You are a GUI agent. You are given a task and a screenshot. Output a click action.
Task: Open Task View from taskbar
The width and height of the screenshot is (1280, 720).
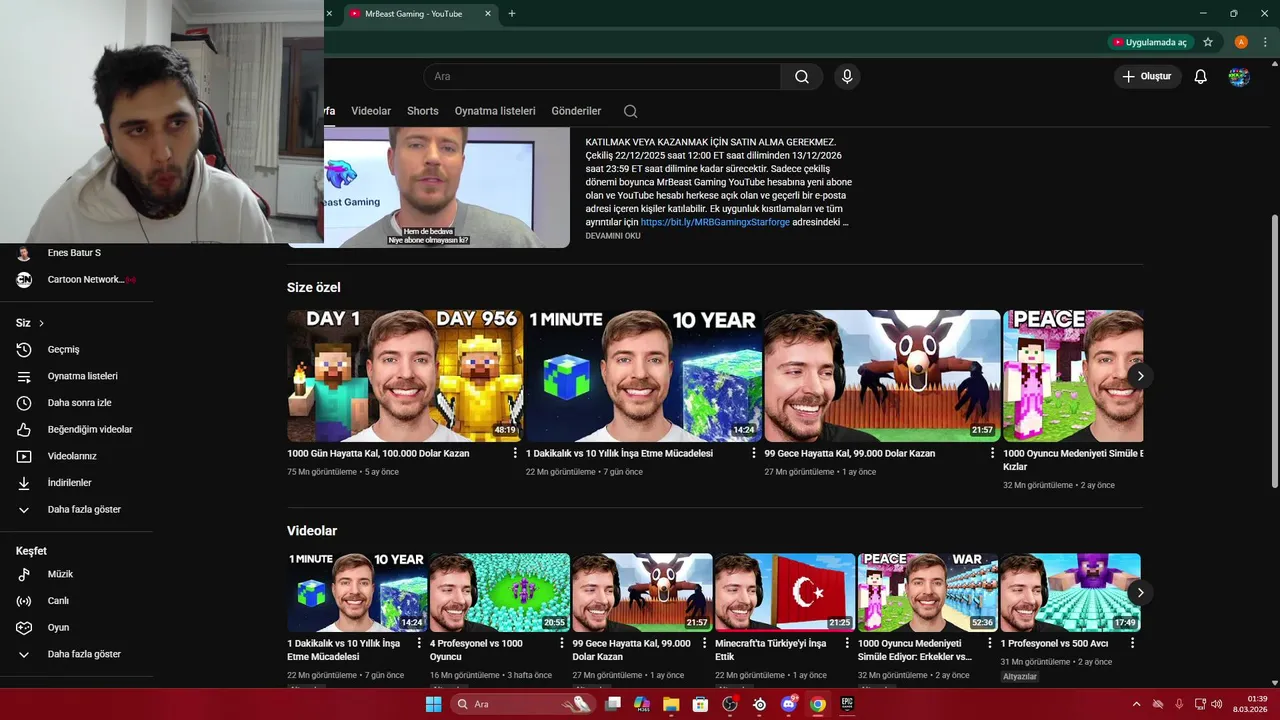pos(613,704)
